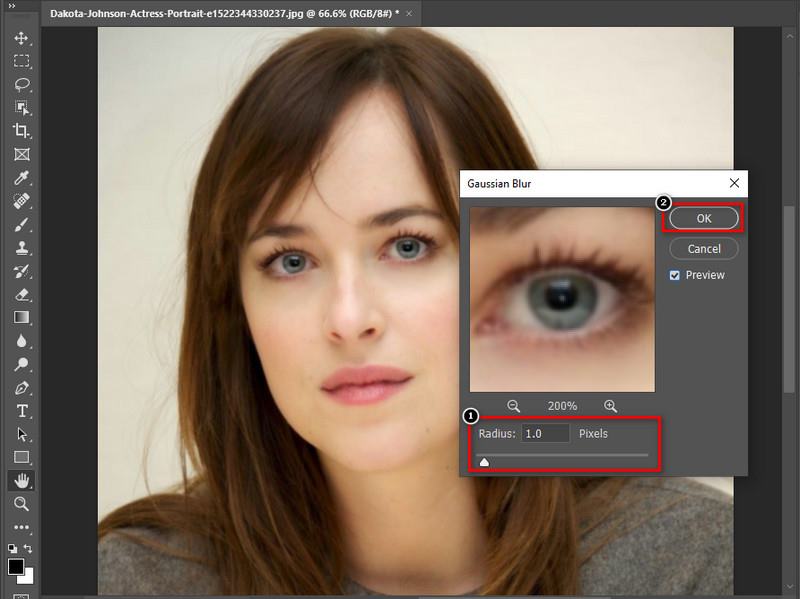Image resolution: width=800 pixels, height=599 pixels.
Task: Click the Radius slider handle
Action: pos(484,462)
